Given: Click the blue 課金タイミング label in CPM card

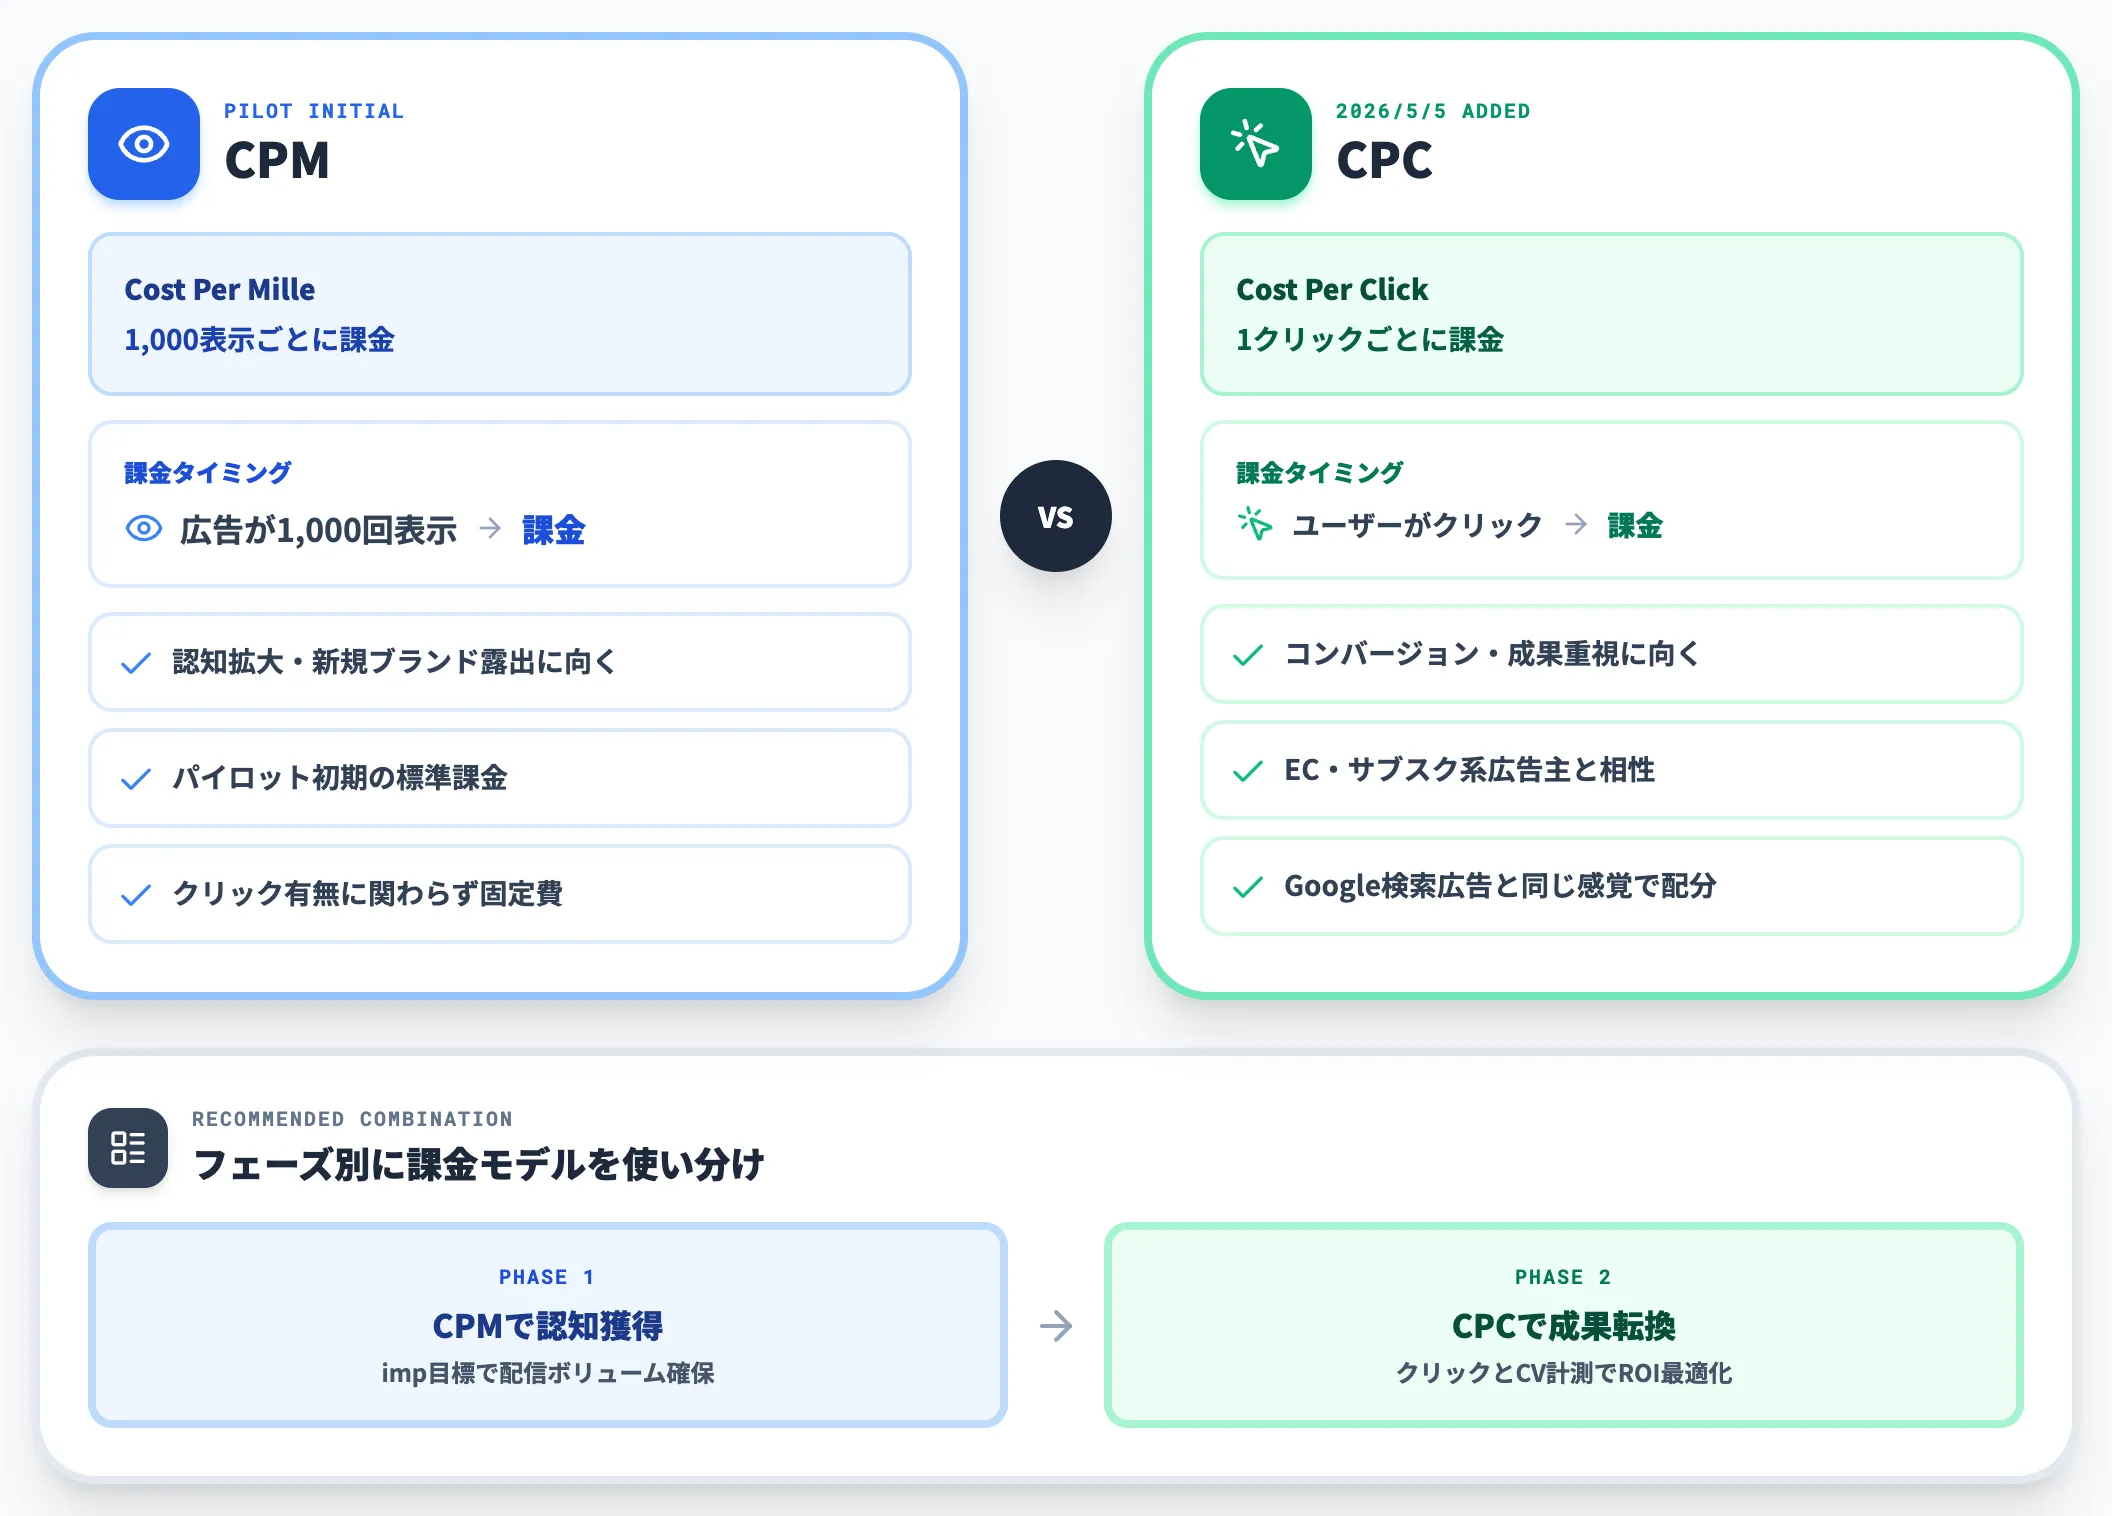Looking at the screenshot, I should click(x=208, y=472).
